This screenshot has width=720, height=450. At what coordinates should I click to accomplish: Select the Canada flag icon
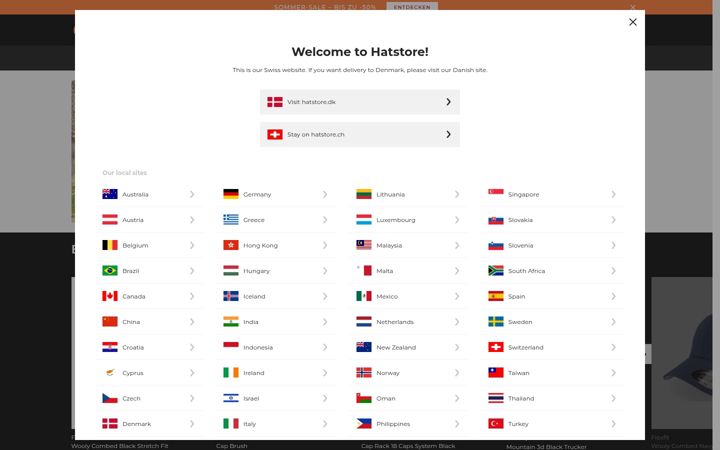click(x=110, y=296)
